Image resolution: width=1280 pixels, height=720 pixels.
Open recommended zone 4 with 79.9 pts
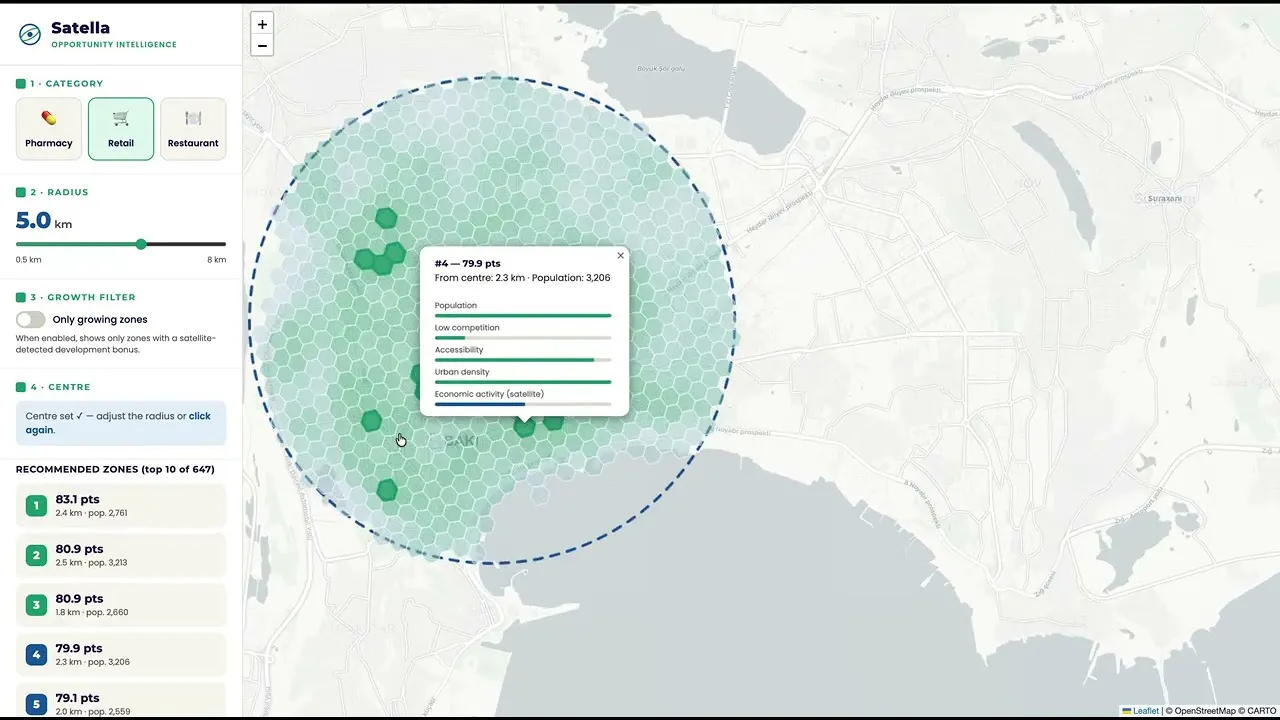click(121, 655)
